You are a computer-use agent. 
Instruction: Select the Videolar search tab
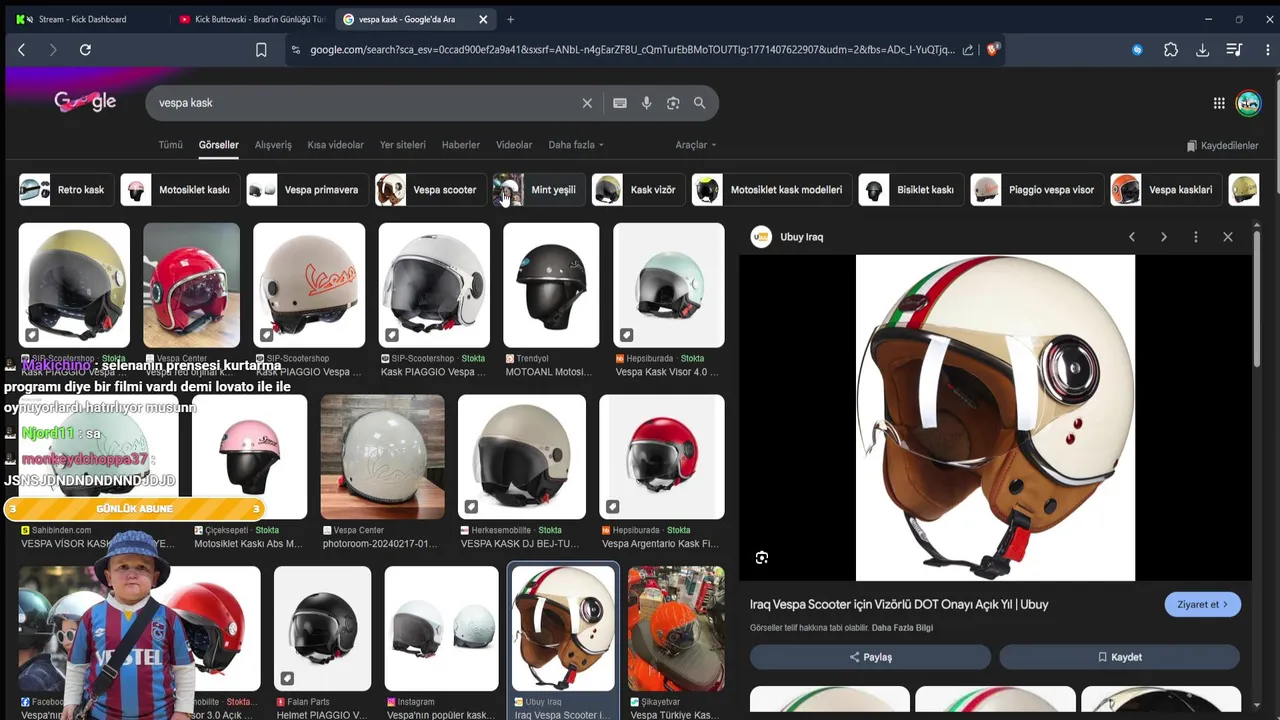click(x=515, y=145)
